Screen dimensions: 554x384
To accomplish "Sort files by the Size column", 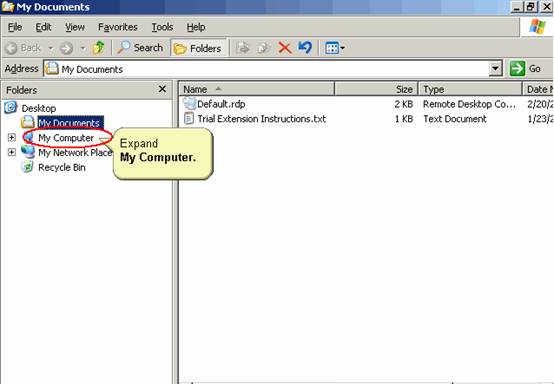I will pyautogui.click(x=376, y=89).
